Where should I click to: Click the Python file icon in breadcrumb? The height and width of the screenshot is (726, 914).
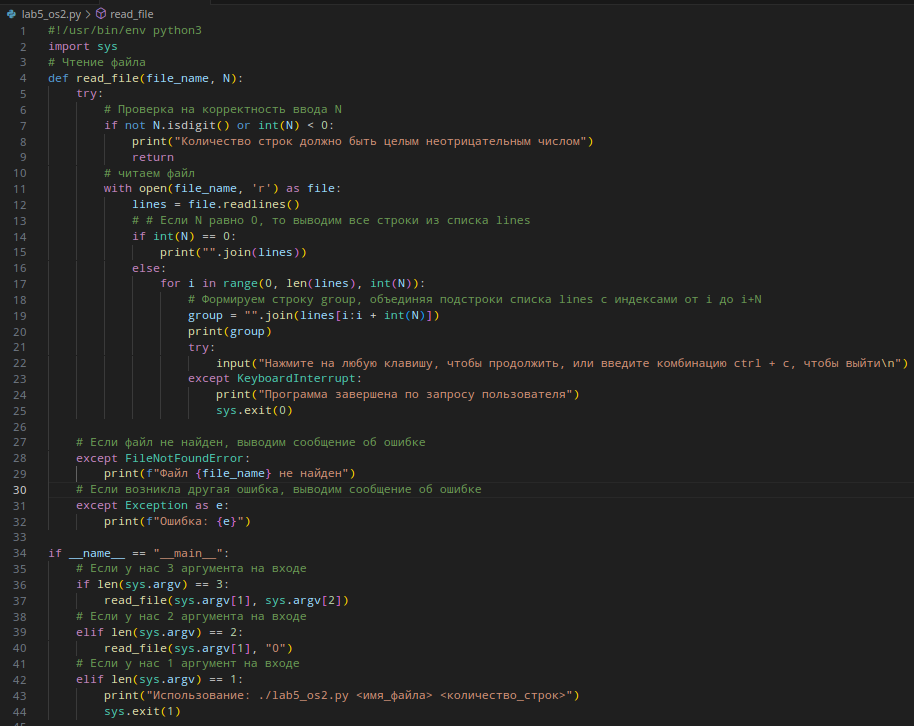point(12,14)
